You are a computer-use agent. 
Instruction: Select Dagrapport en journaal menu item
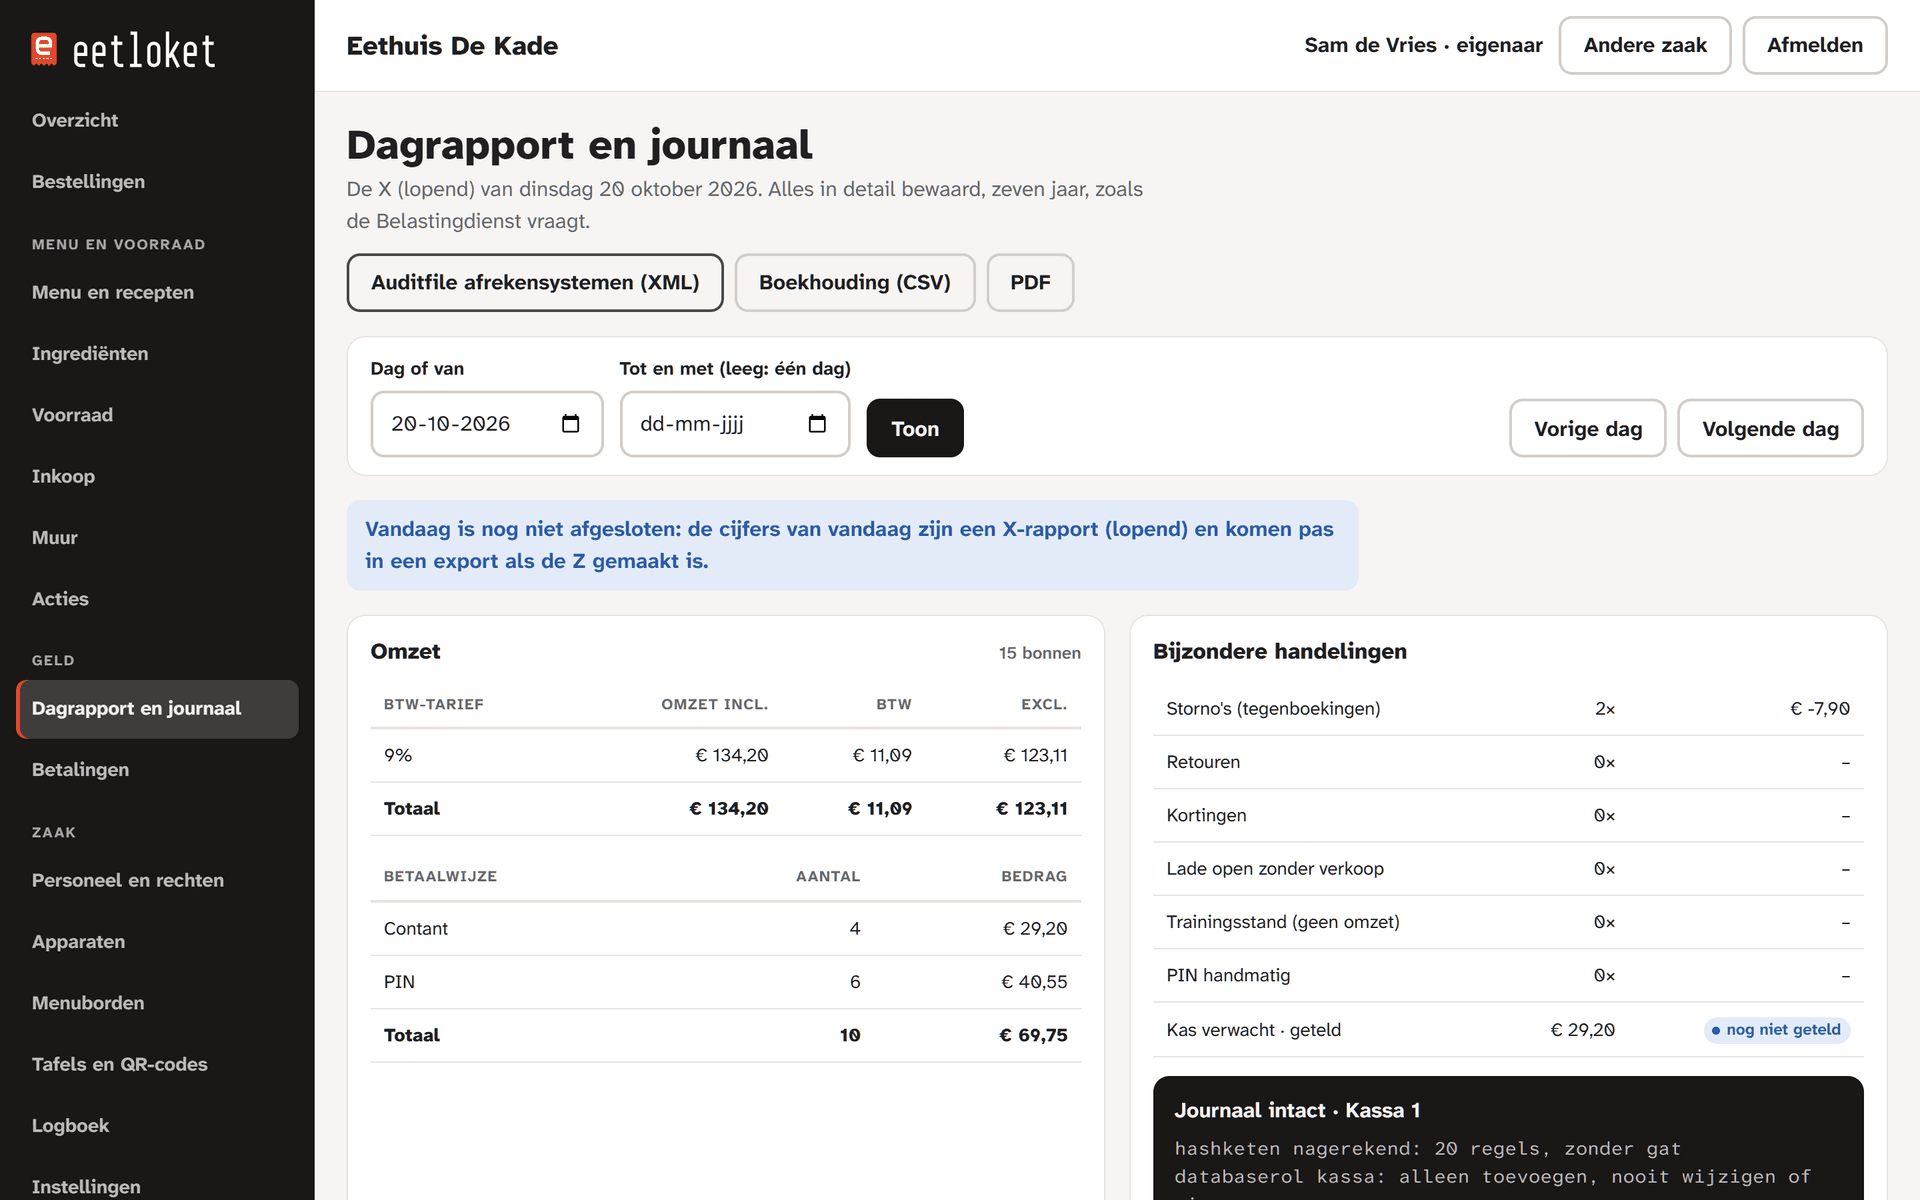point(157,709)
